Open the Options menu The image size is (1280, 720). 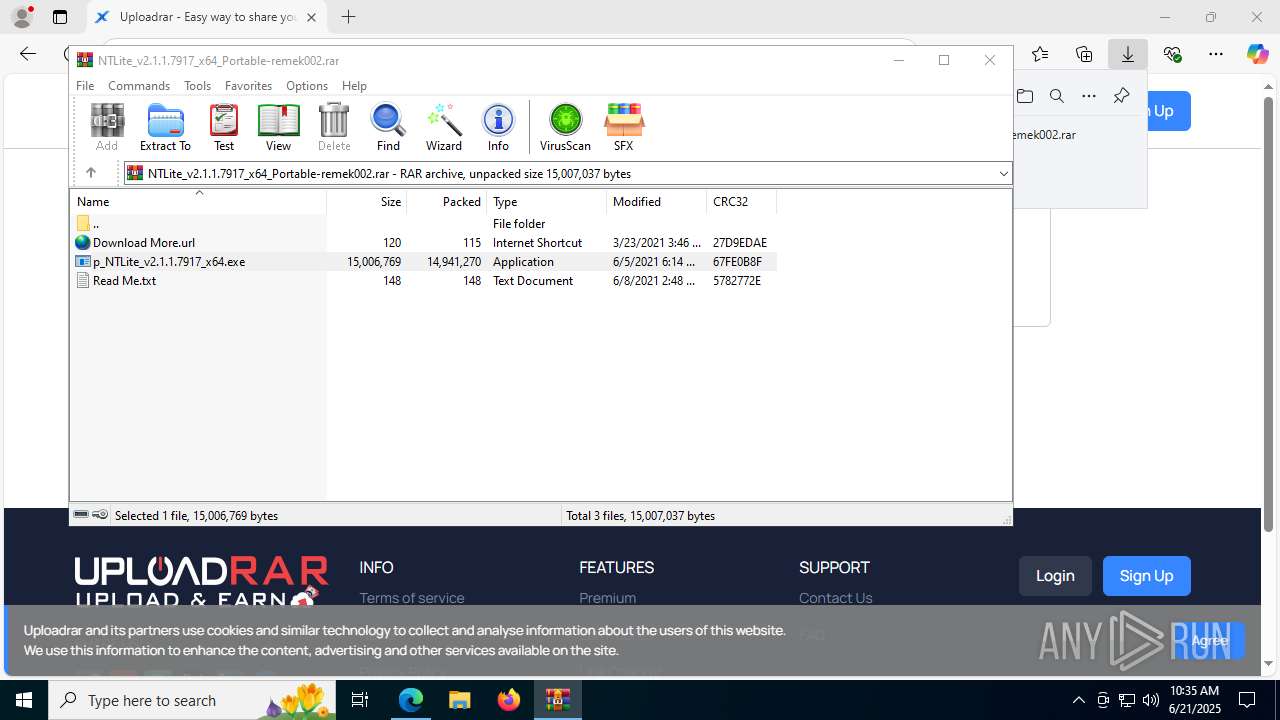(x=306, y=86)
